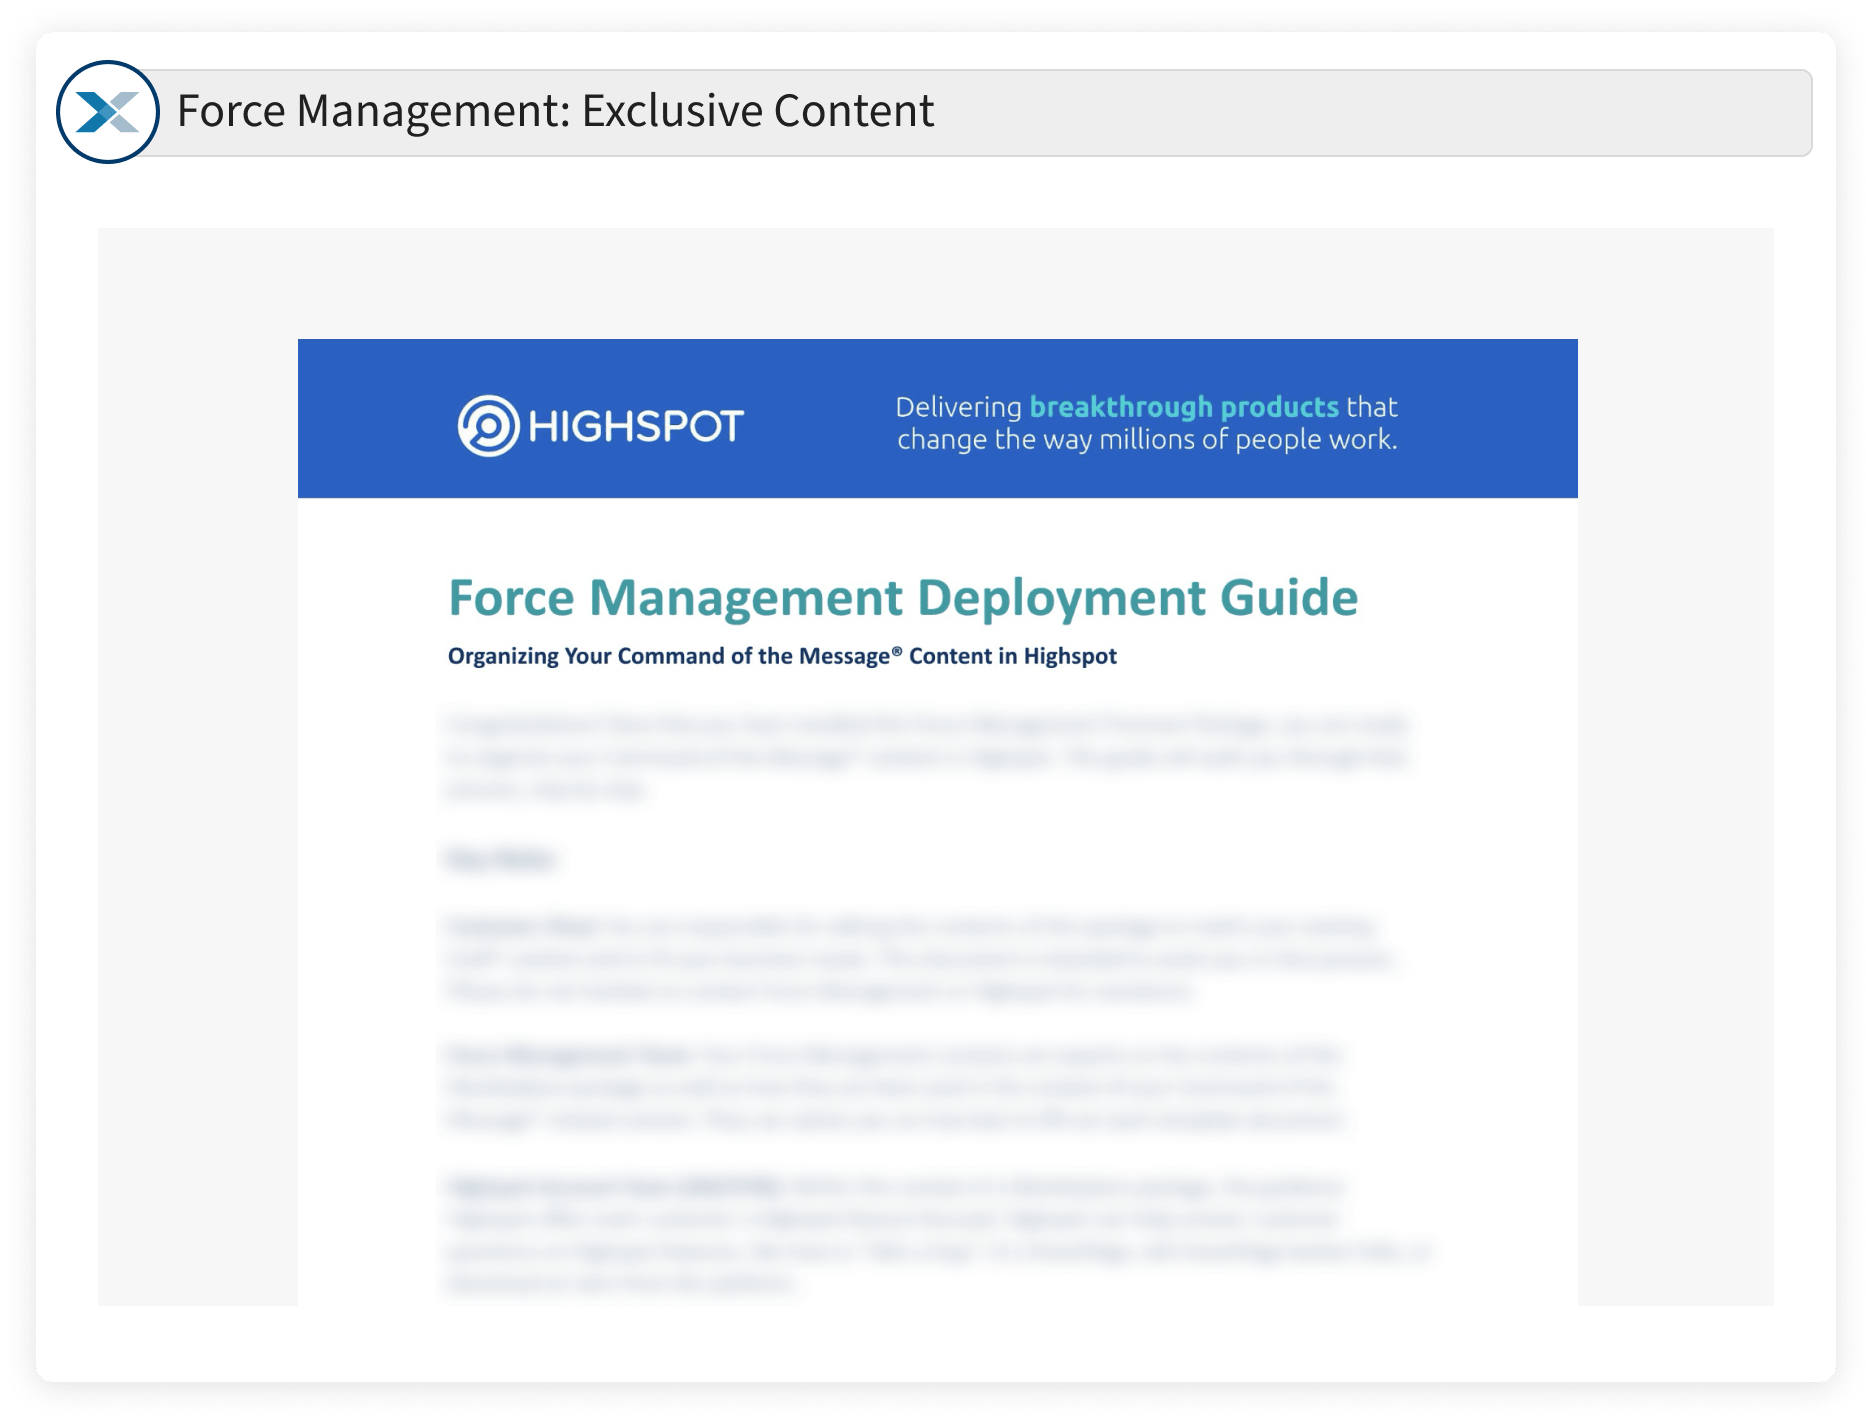Click the registered trademark symbol after "Message"
The image size is (1872, 1422).
point(897,651)
